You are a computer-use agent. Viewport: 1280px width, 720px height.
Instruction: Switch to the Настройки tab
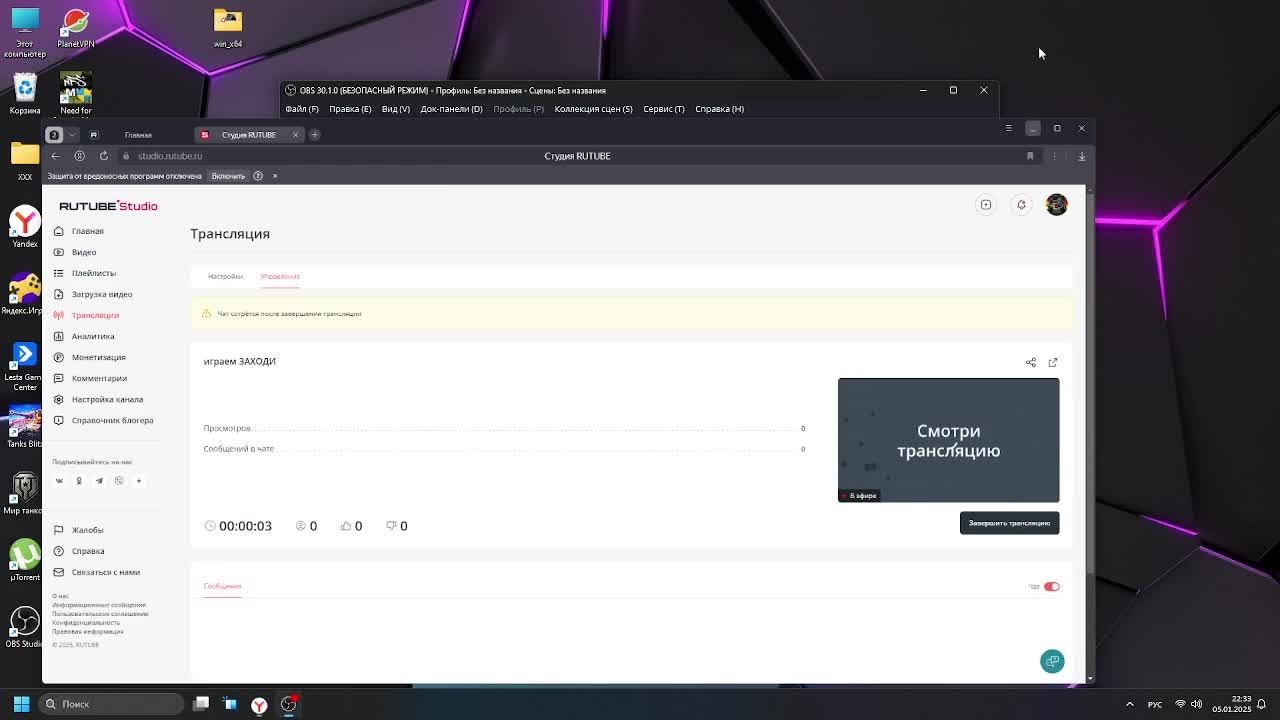(x=225, y=276)
